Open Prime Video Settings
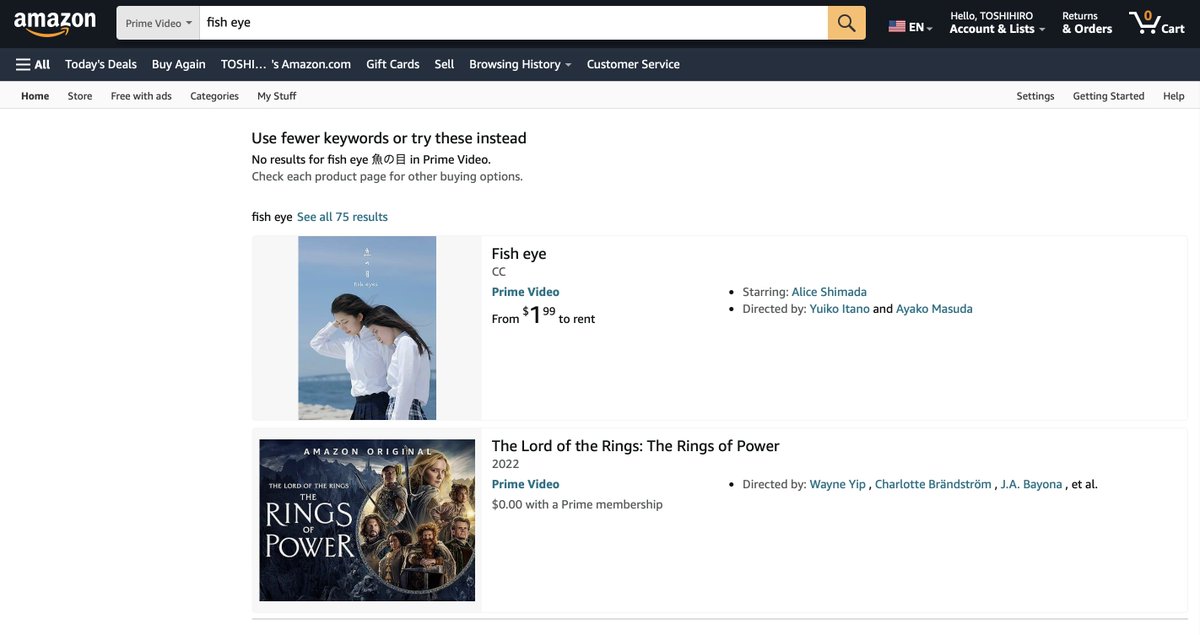This screenshot has height=635, width=1200. pos(1035,96)
